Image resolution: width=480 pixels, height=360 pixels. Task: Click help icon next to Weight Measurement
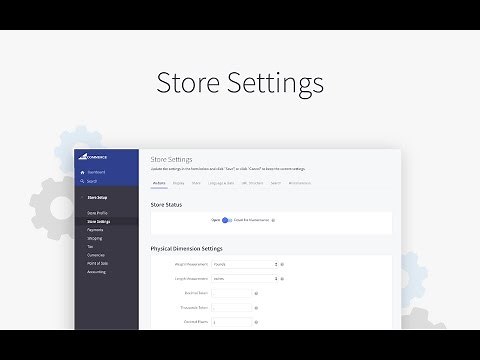[282, 264]
